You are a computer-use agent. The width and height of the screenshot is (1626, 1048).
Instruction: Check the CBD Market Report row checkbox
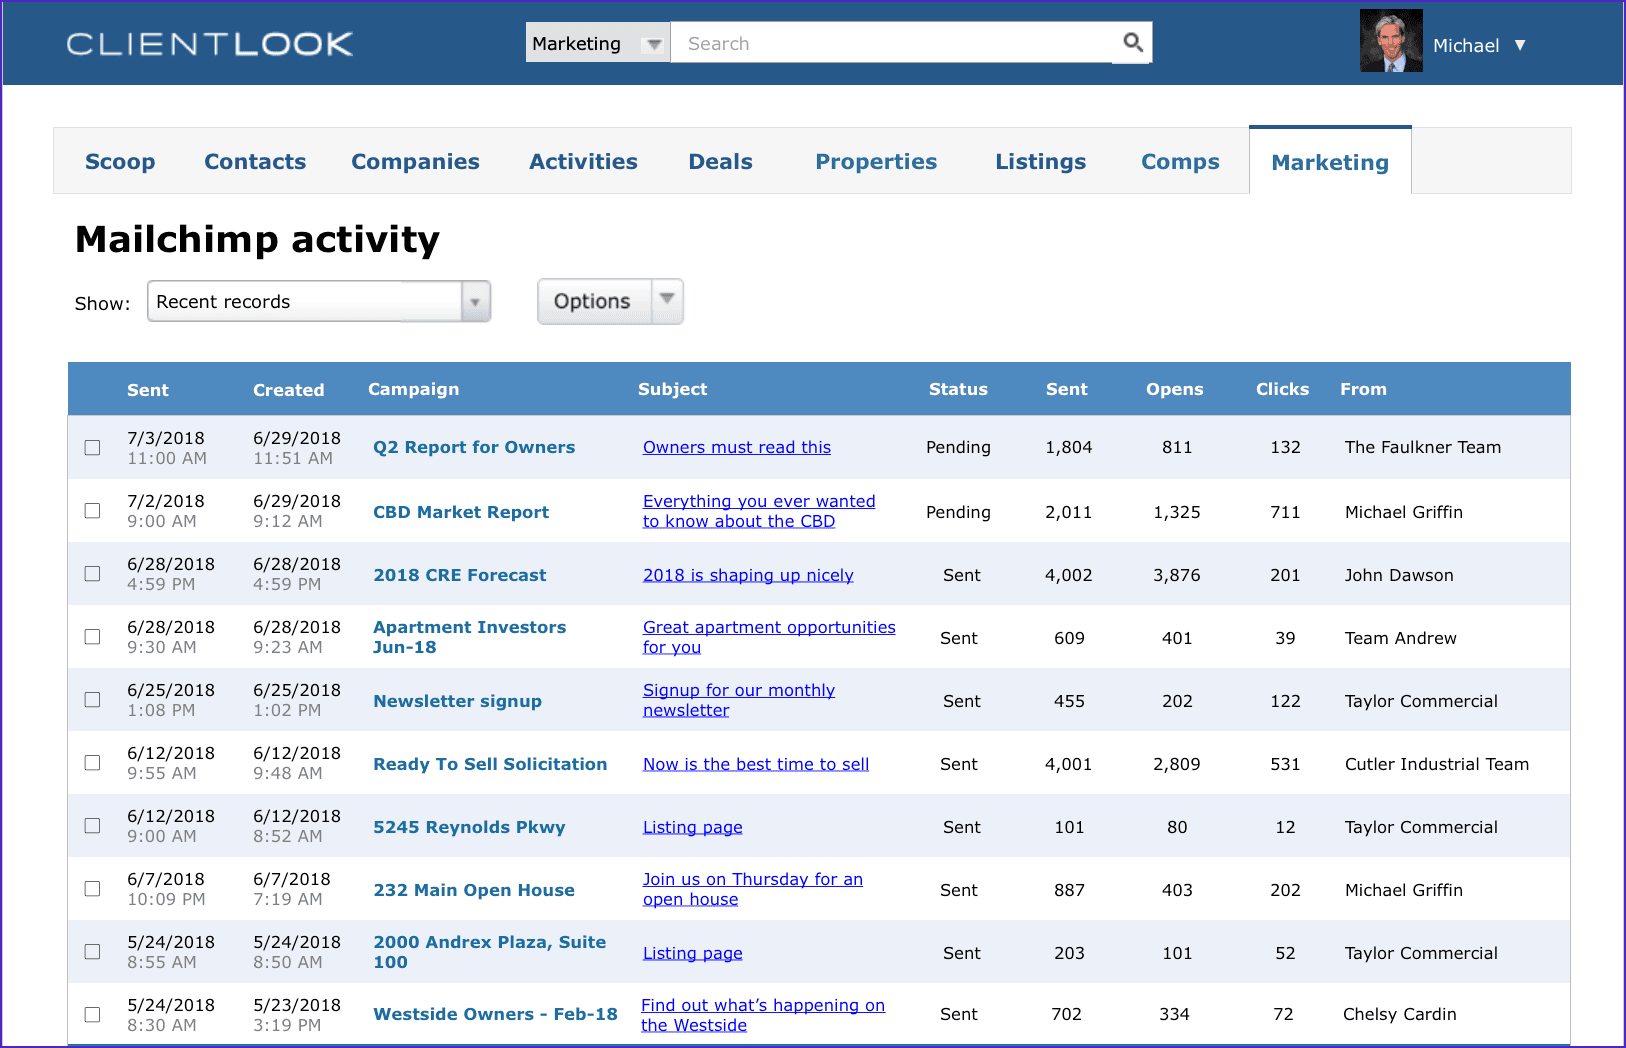tap(92, 510)
